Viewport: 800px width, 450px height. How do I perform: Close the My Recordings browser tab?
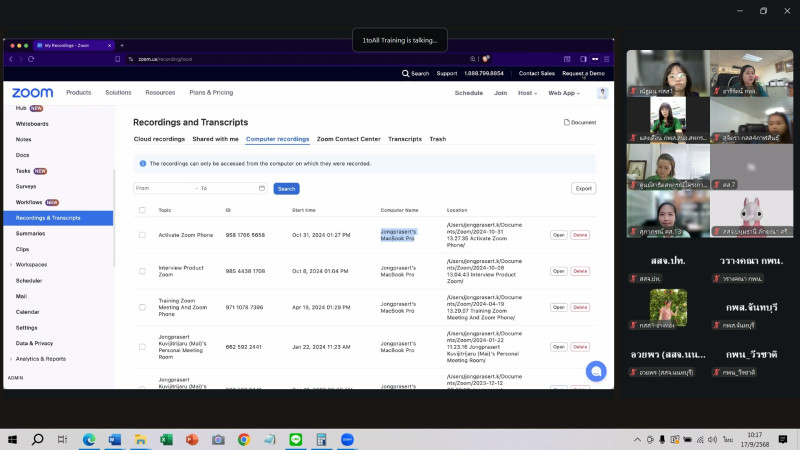coord(109,45)
